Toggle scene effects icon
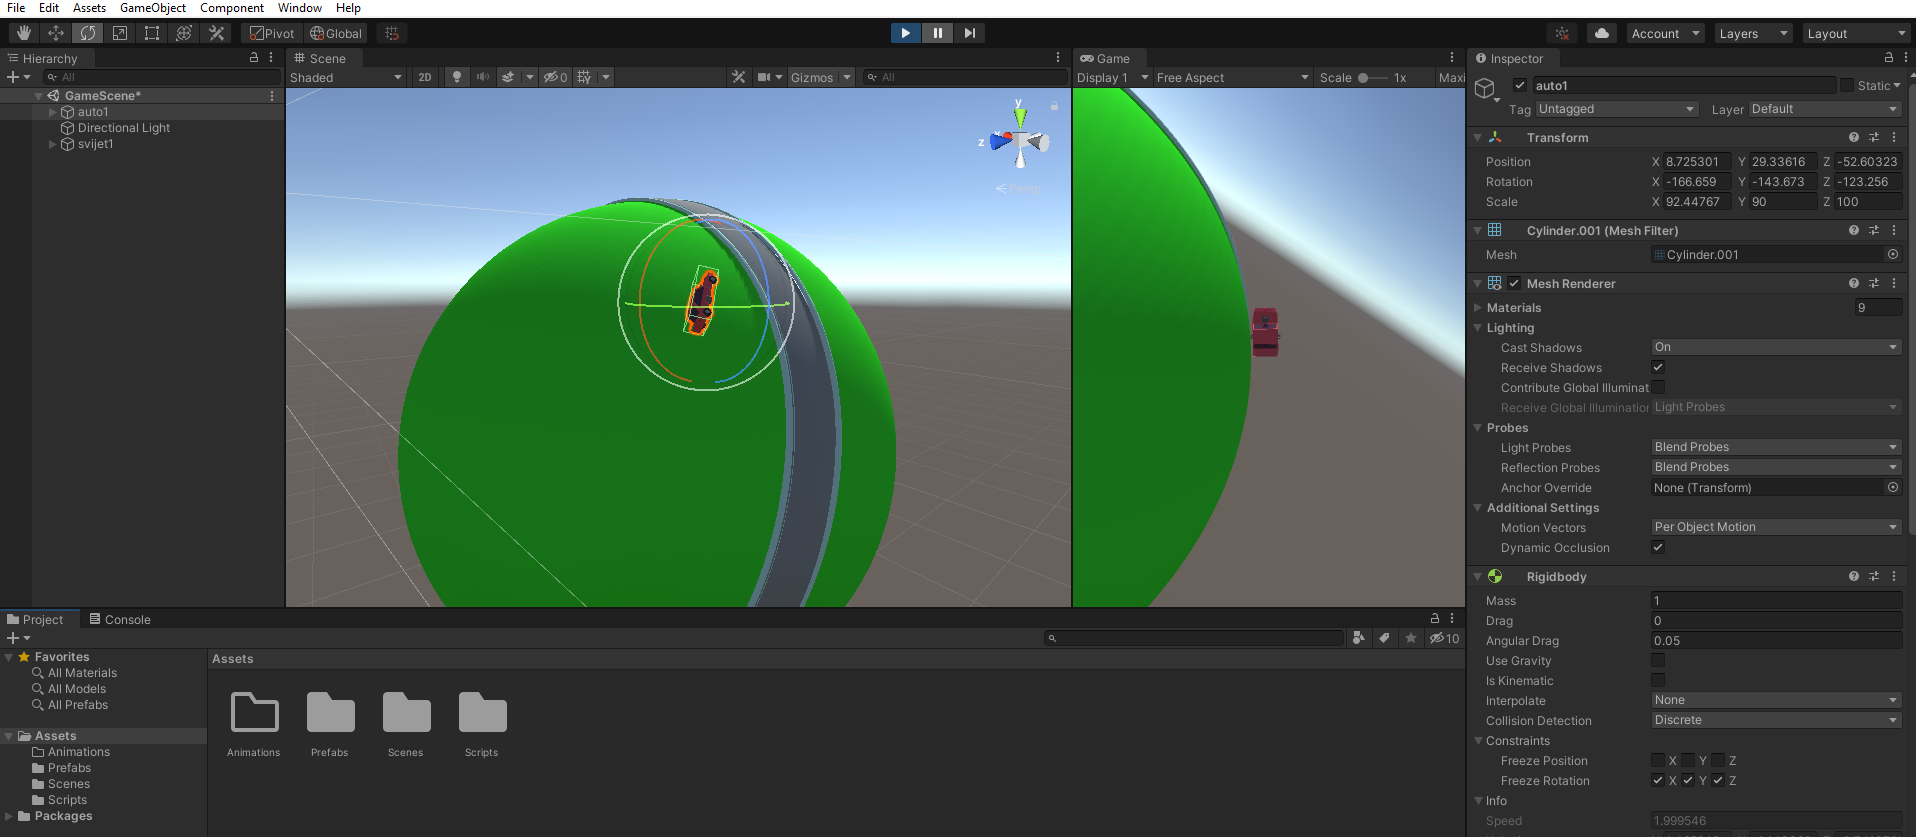Viewport: 1916px width, 837px height. [x=508, y=77]
